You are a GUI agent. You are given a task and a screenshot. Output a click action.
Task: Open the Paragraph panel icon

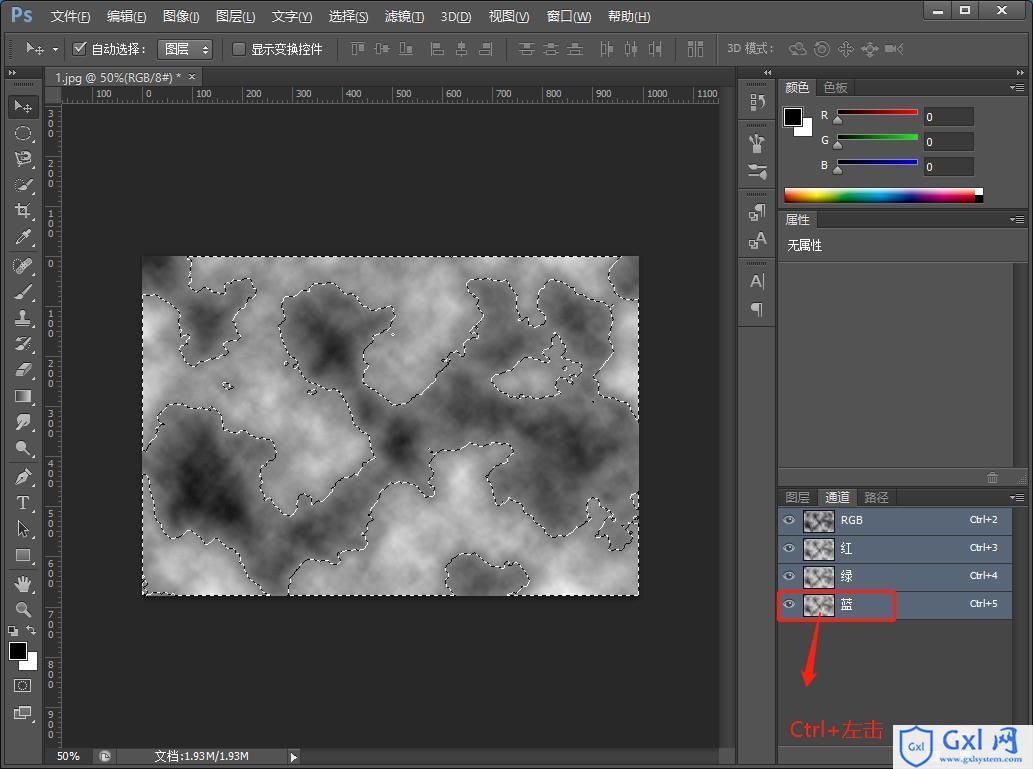point(757,309)
